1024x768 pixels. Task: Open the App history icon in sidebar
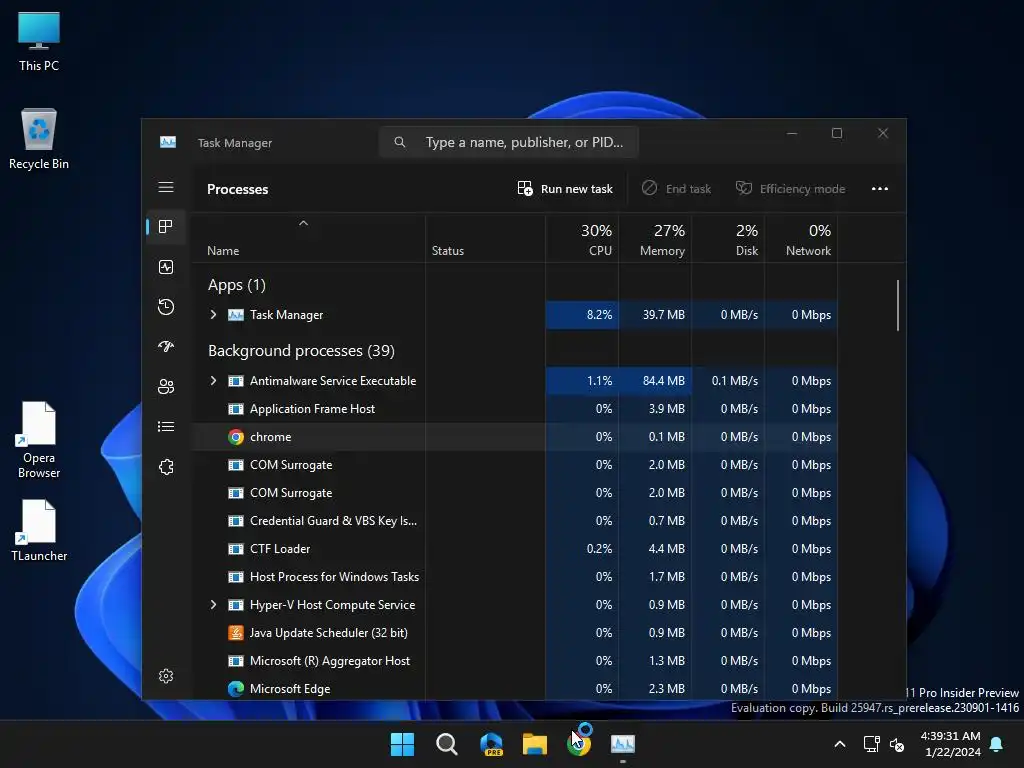click(166, 307)
